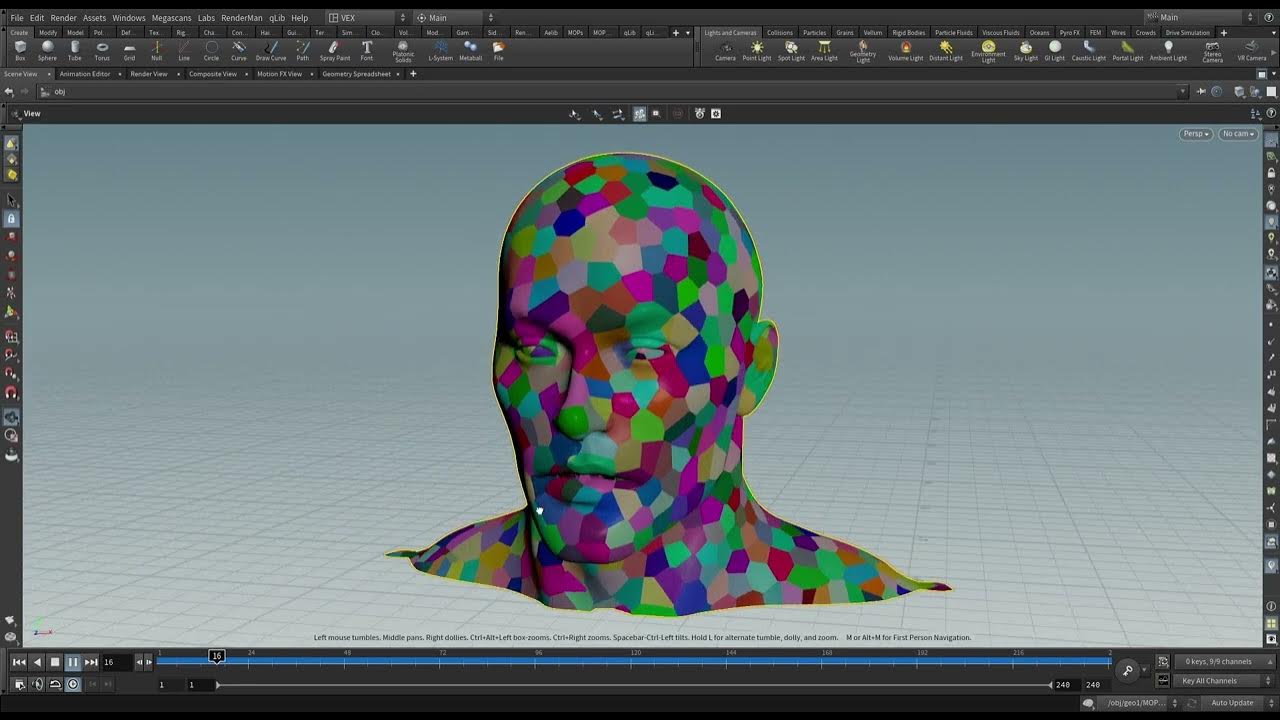1280x720 pixels.
Task: Select the Null shelf tool
Action: [x=156, y=51]
